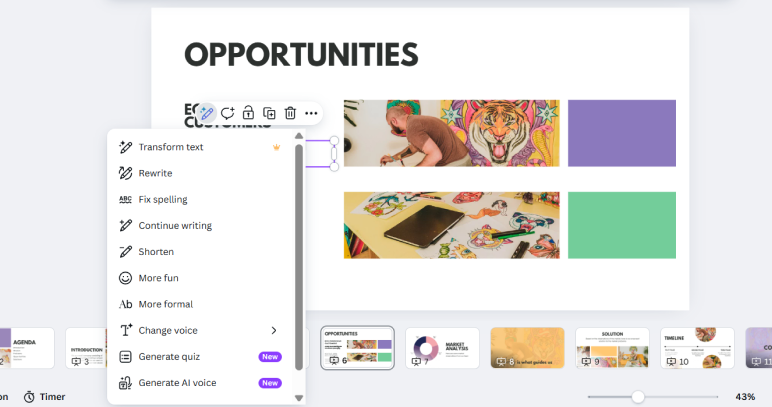Click the More fun smiley icon
Screen dimensions: 772x407
coord(126,278)
